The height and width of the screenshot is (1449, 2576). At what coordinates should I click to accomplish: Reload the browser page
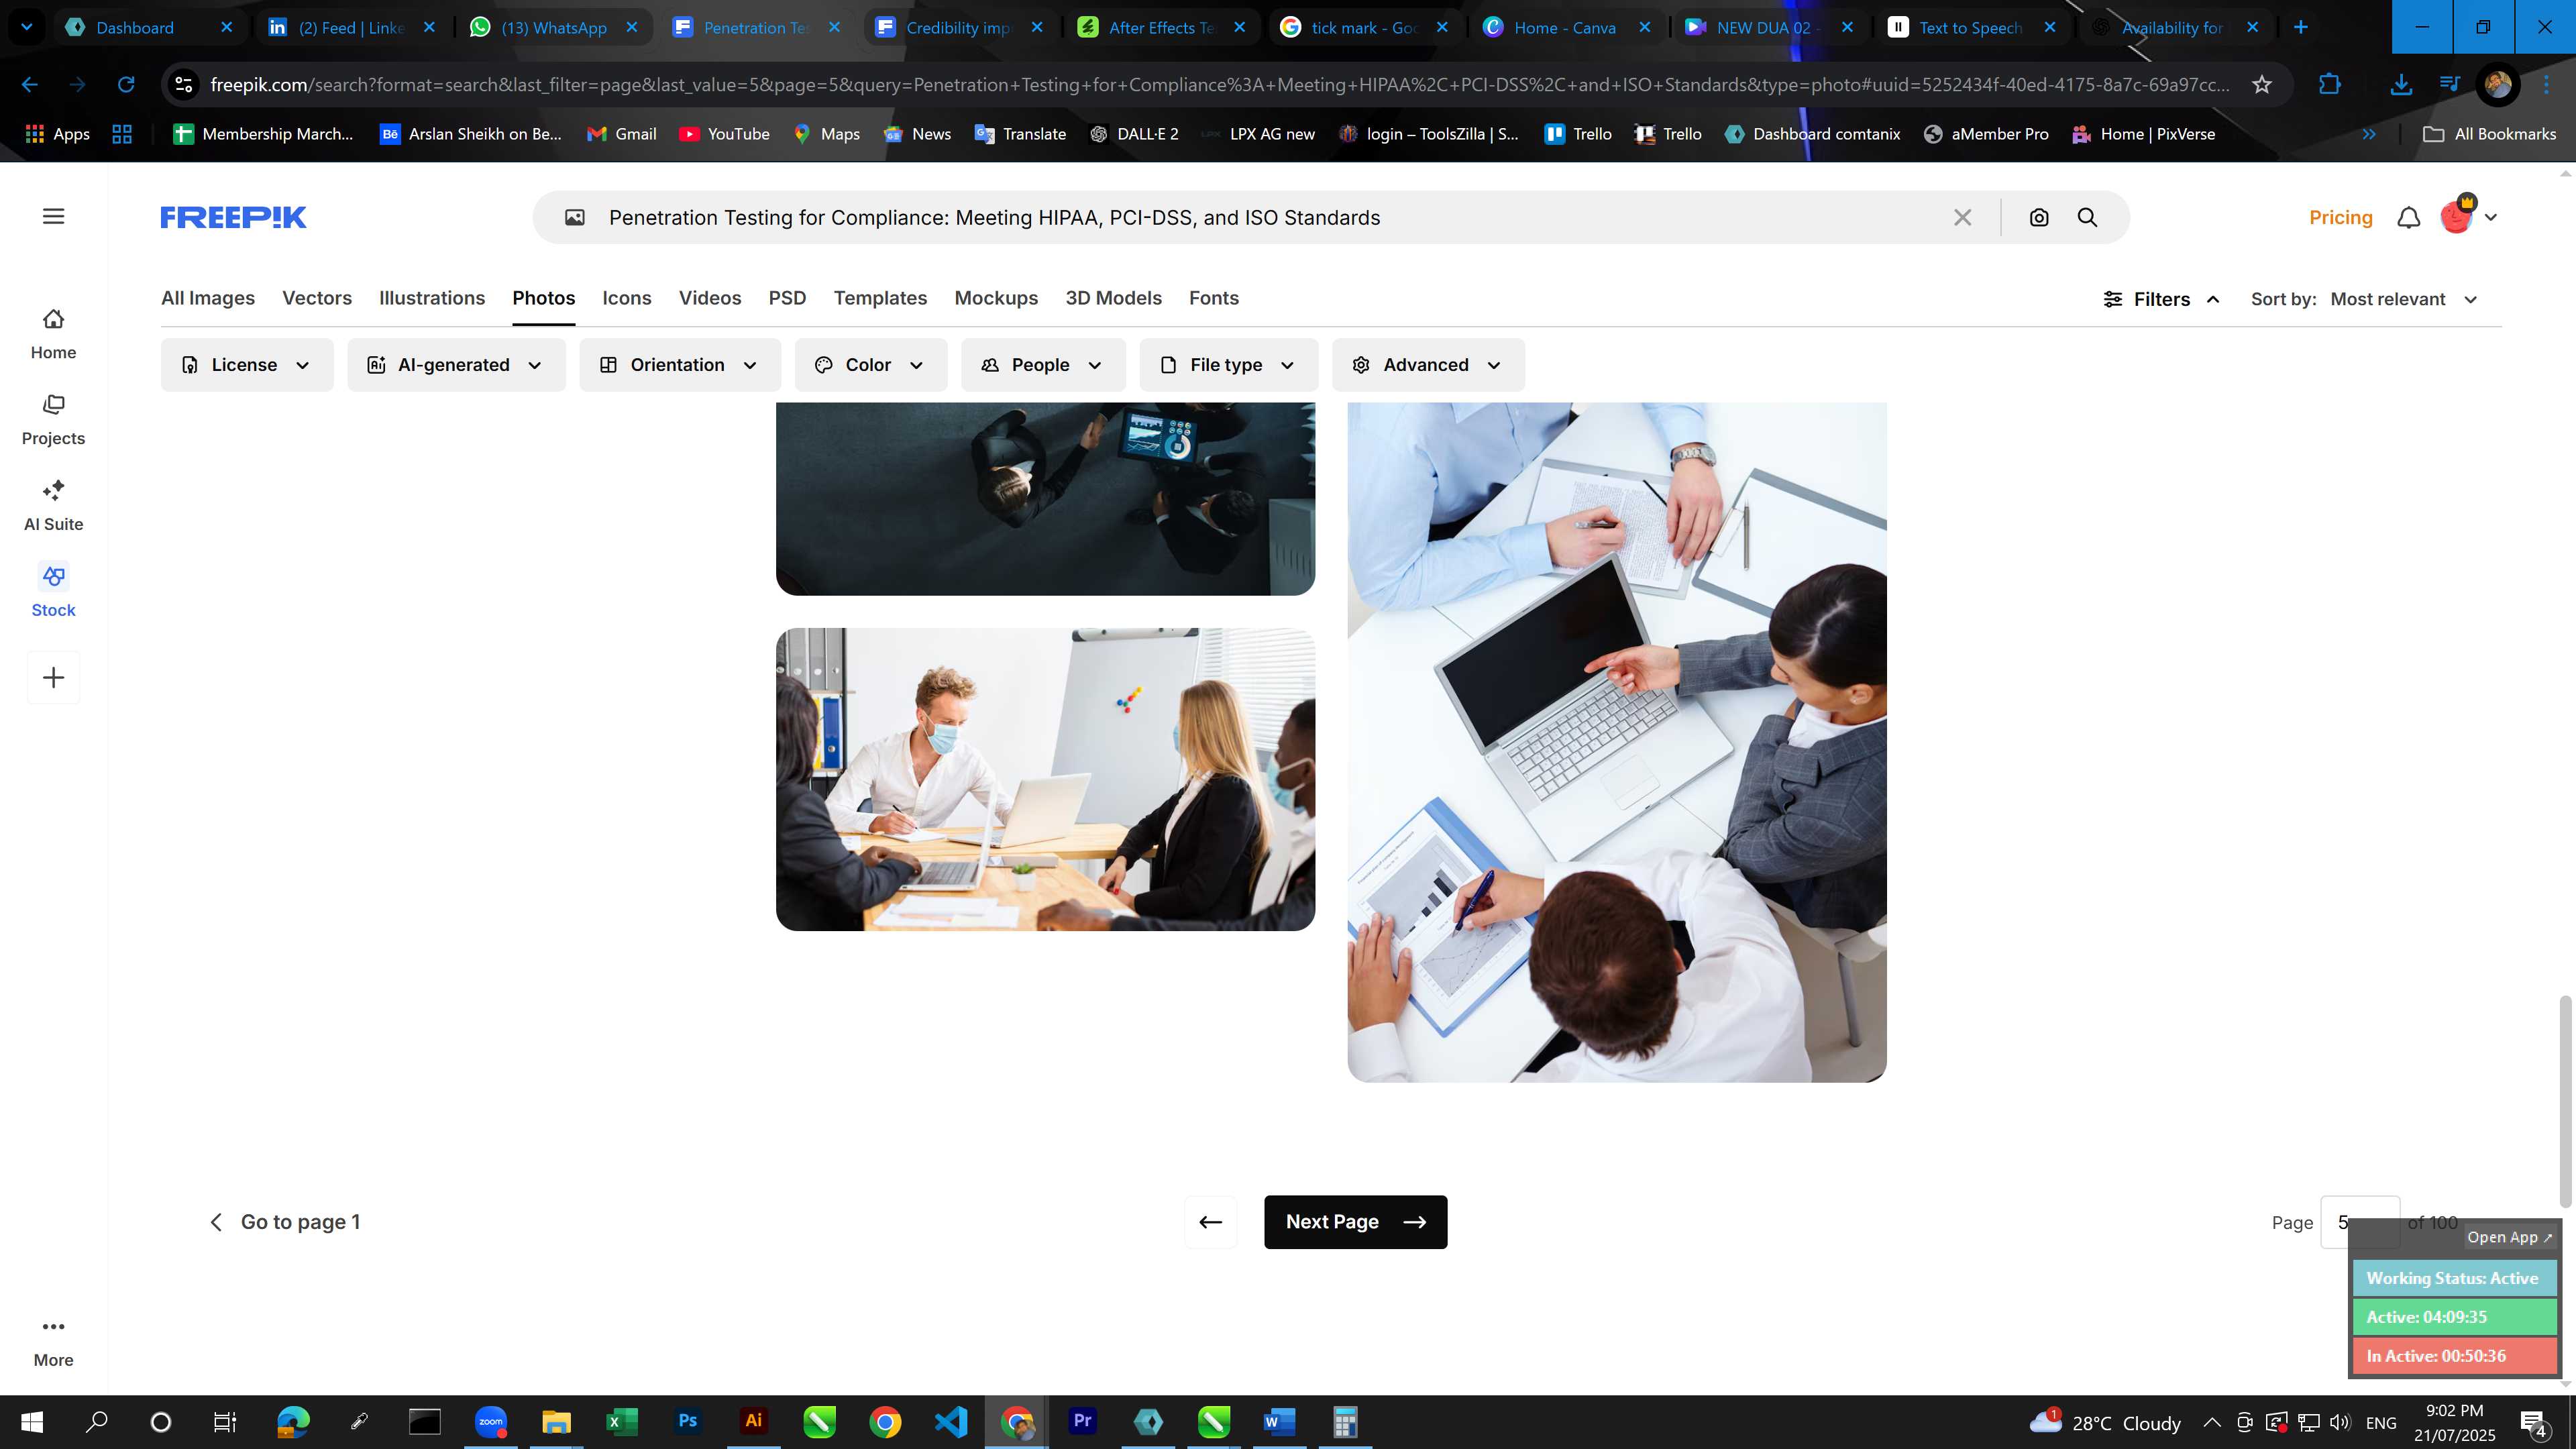[126, 84]
